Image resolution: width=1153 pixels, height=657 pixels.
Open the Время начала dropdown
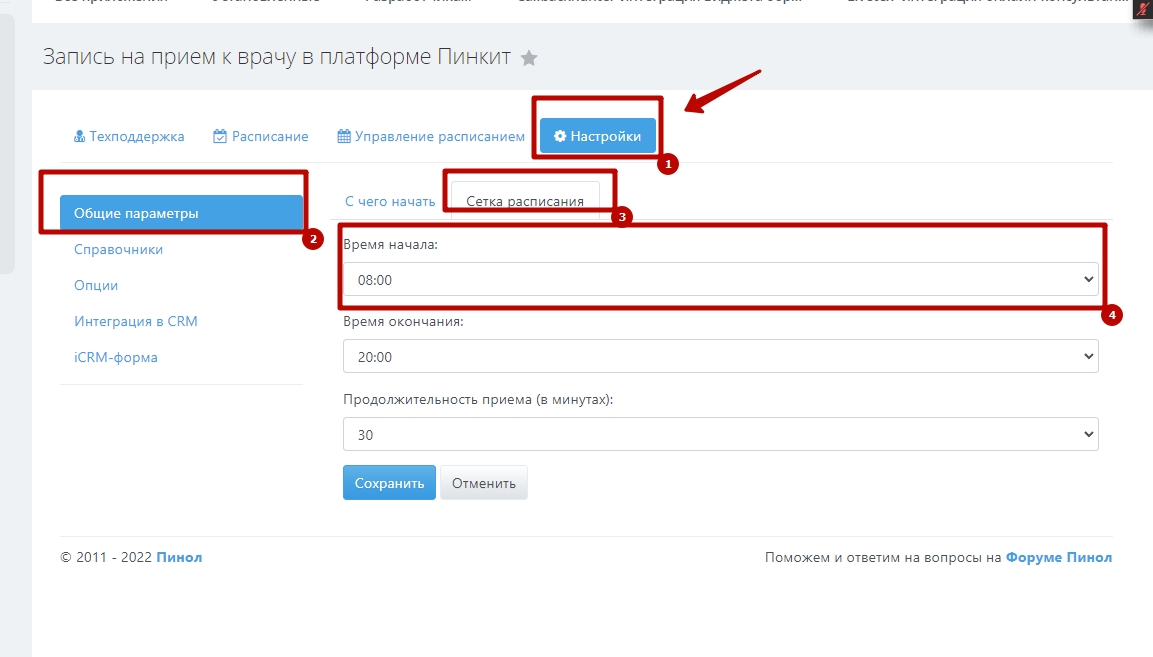pos(720,280)
